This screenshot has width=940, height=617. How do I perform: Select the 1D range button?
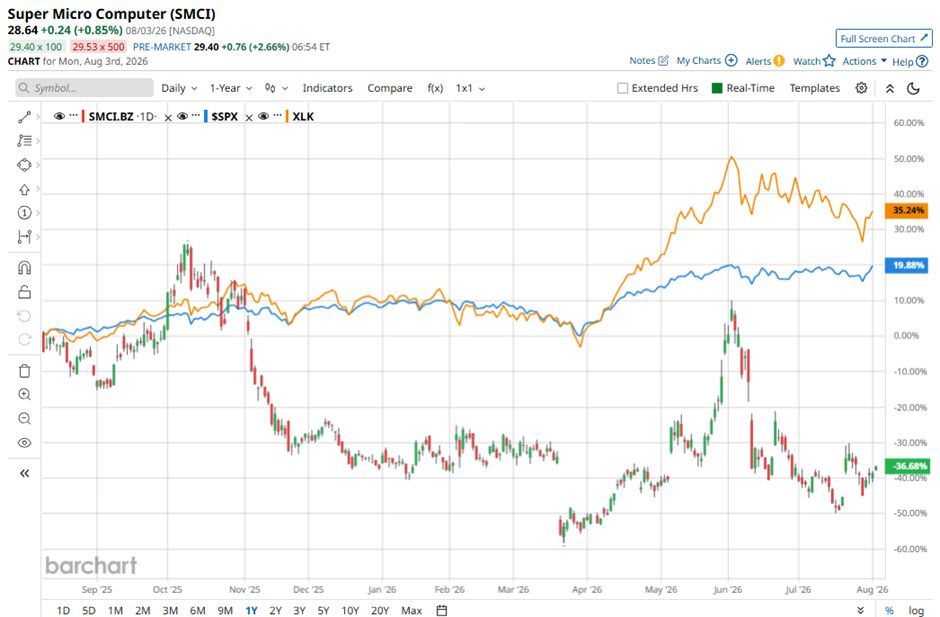[63, 610]
